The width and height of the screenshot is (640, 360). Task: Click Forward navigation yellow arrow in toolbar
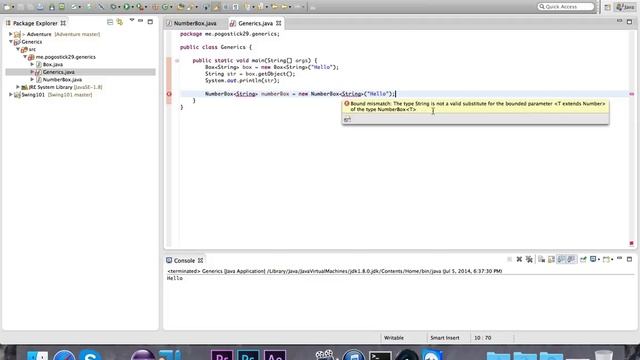[284, 7]
